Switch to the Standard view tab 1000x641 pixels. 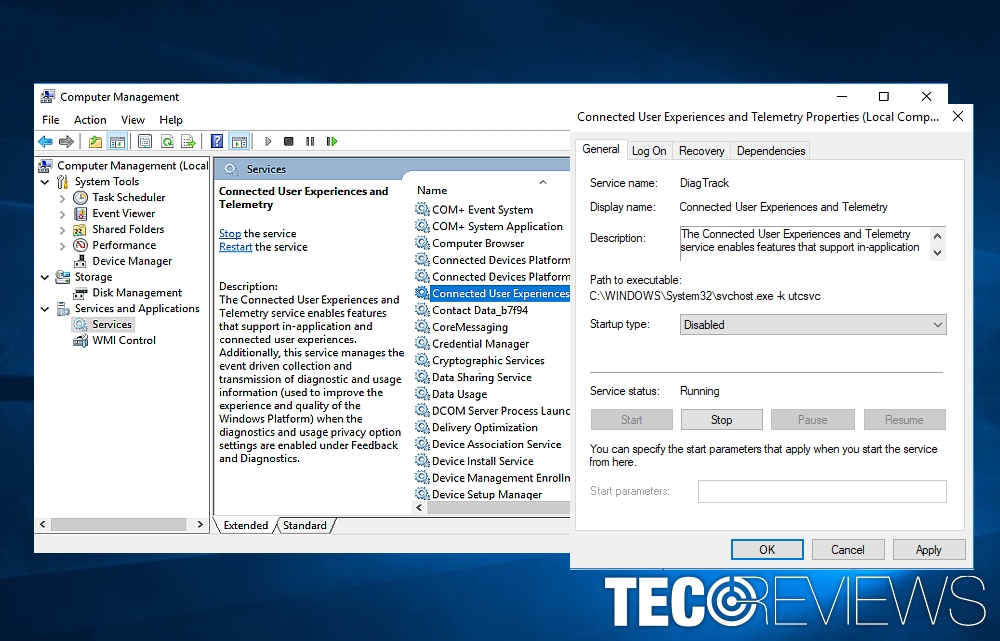click(x=305, y=526)
